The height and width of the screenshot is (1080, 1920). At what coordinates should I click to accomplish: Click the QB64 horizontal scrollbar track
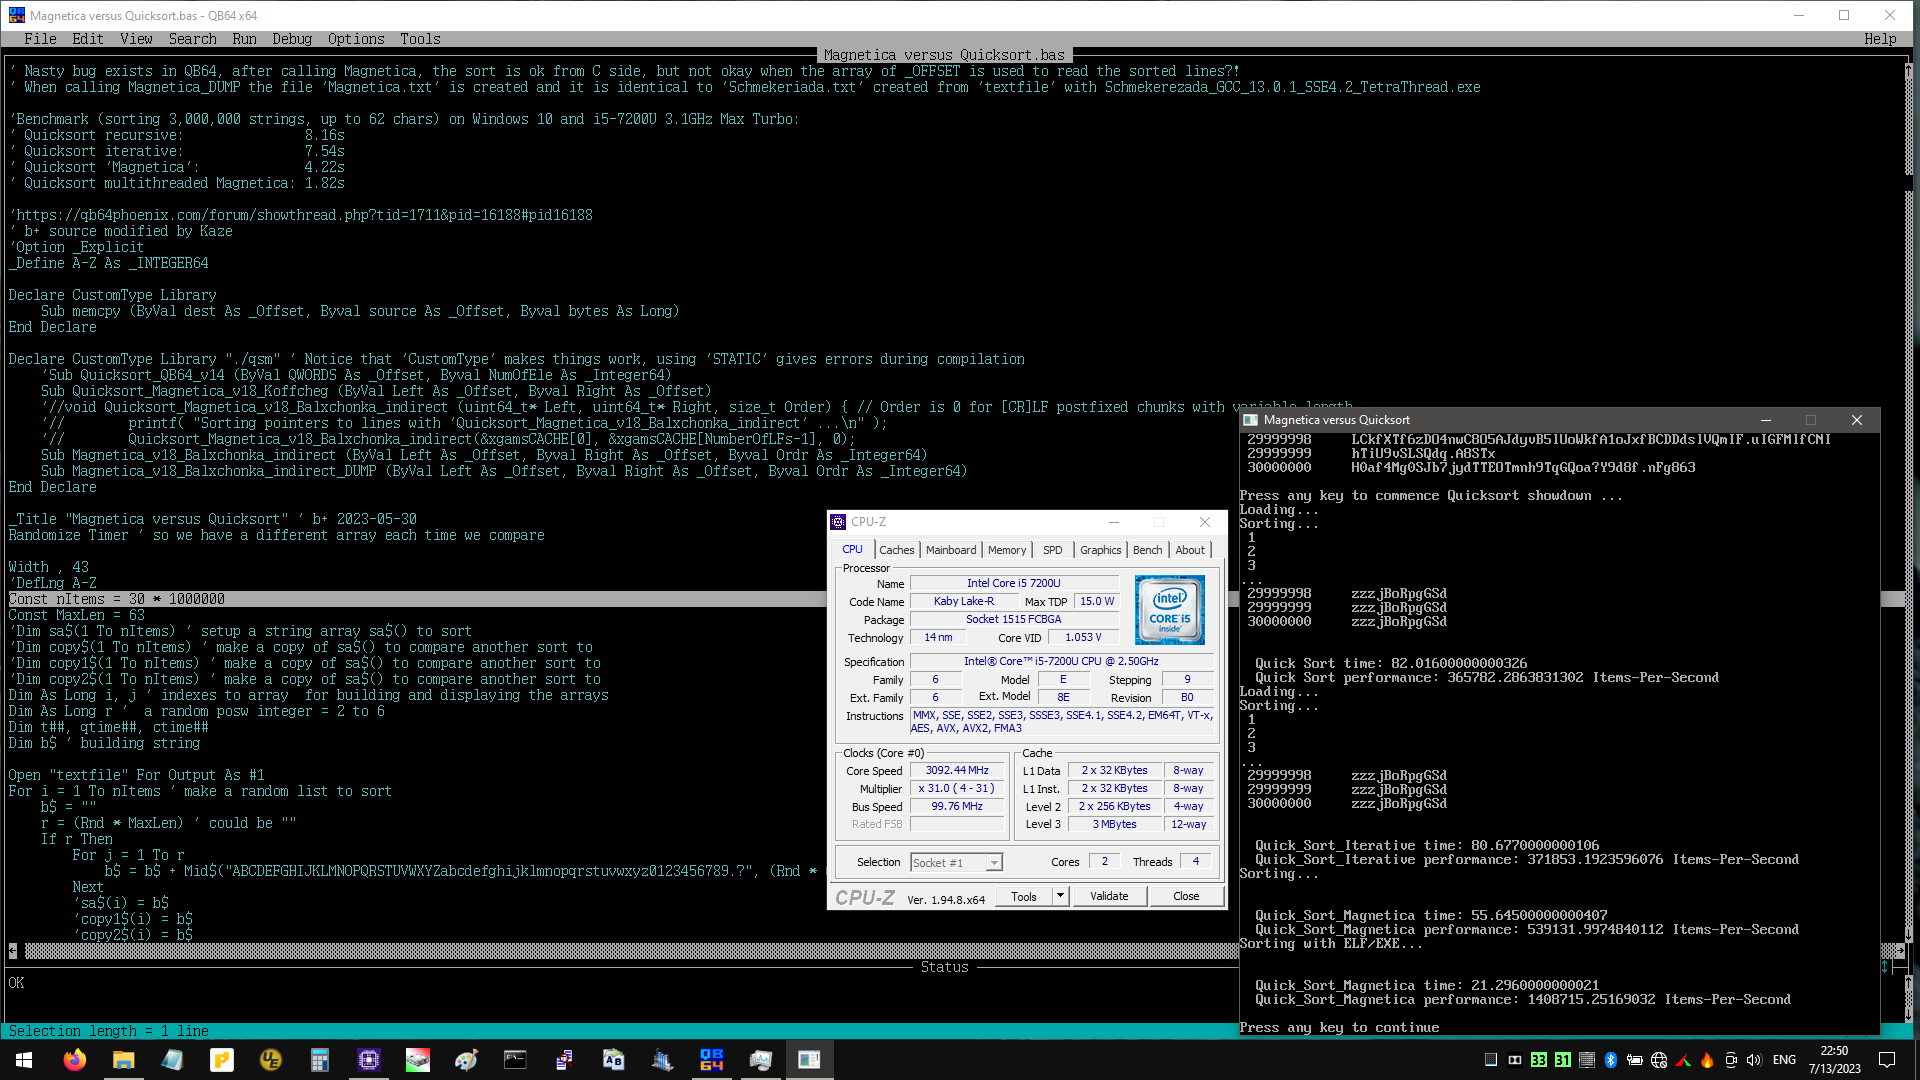click(x=630, y=951)
